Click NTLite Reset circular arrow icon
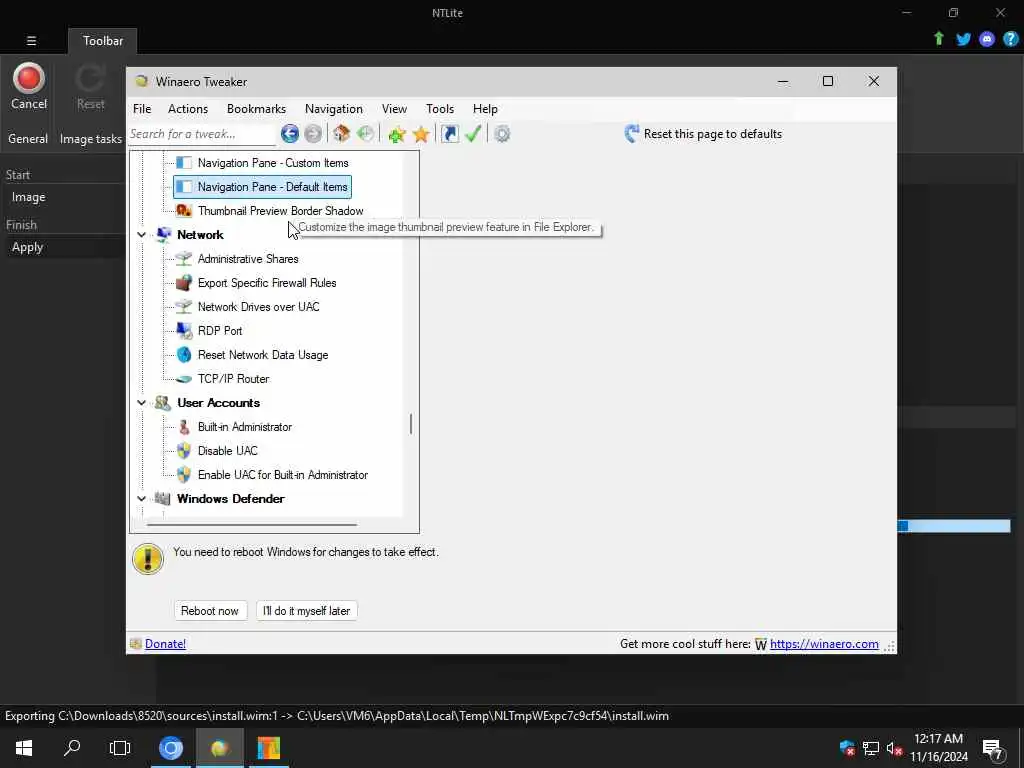1024x768 pixels. [x=90, y=78]
